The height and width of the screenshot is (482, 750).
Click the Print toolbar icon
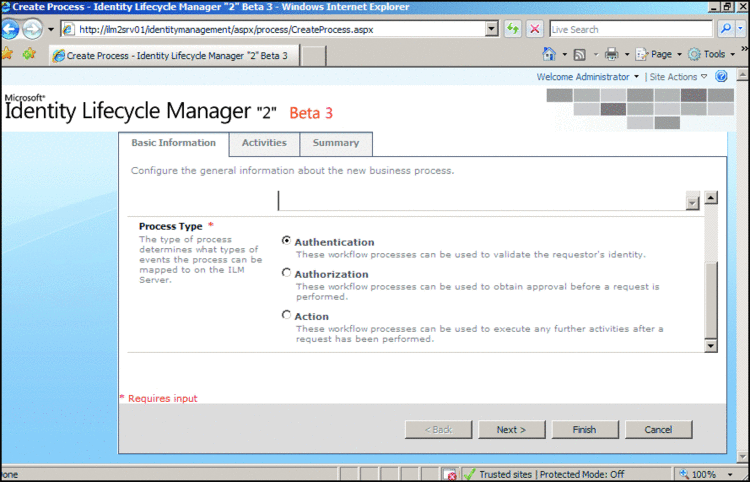pos(612,55)
